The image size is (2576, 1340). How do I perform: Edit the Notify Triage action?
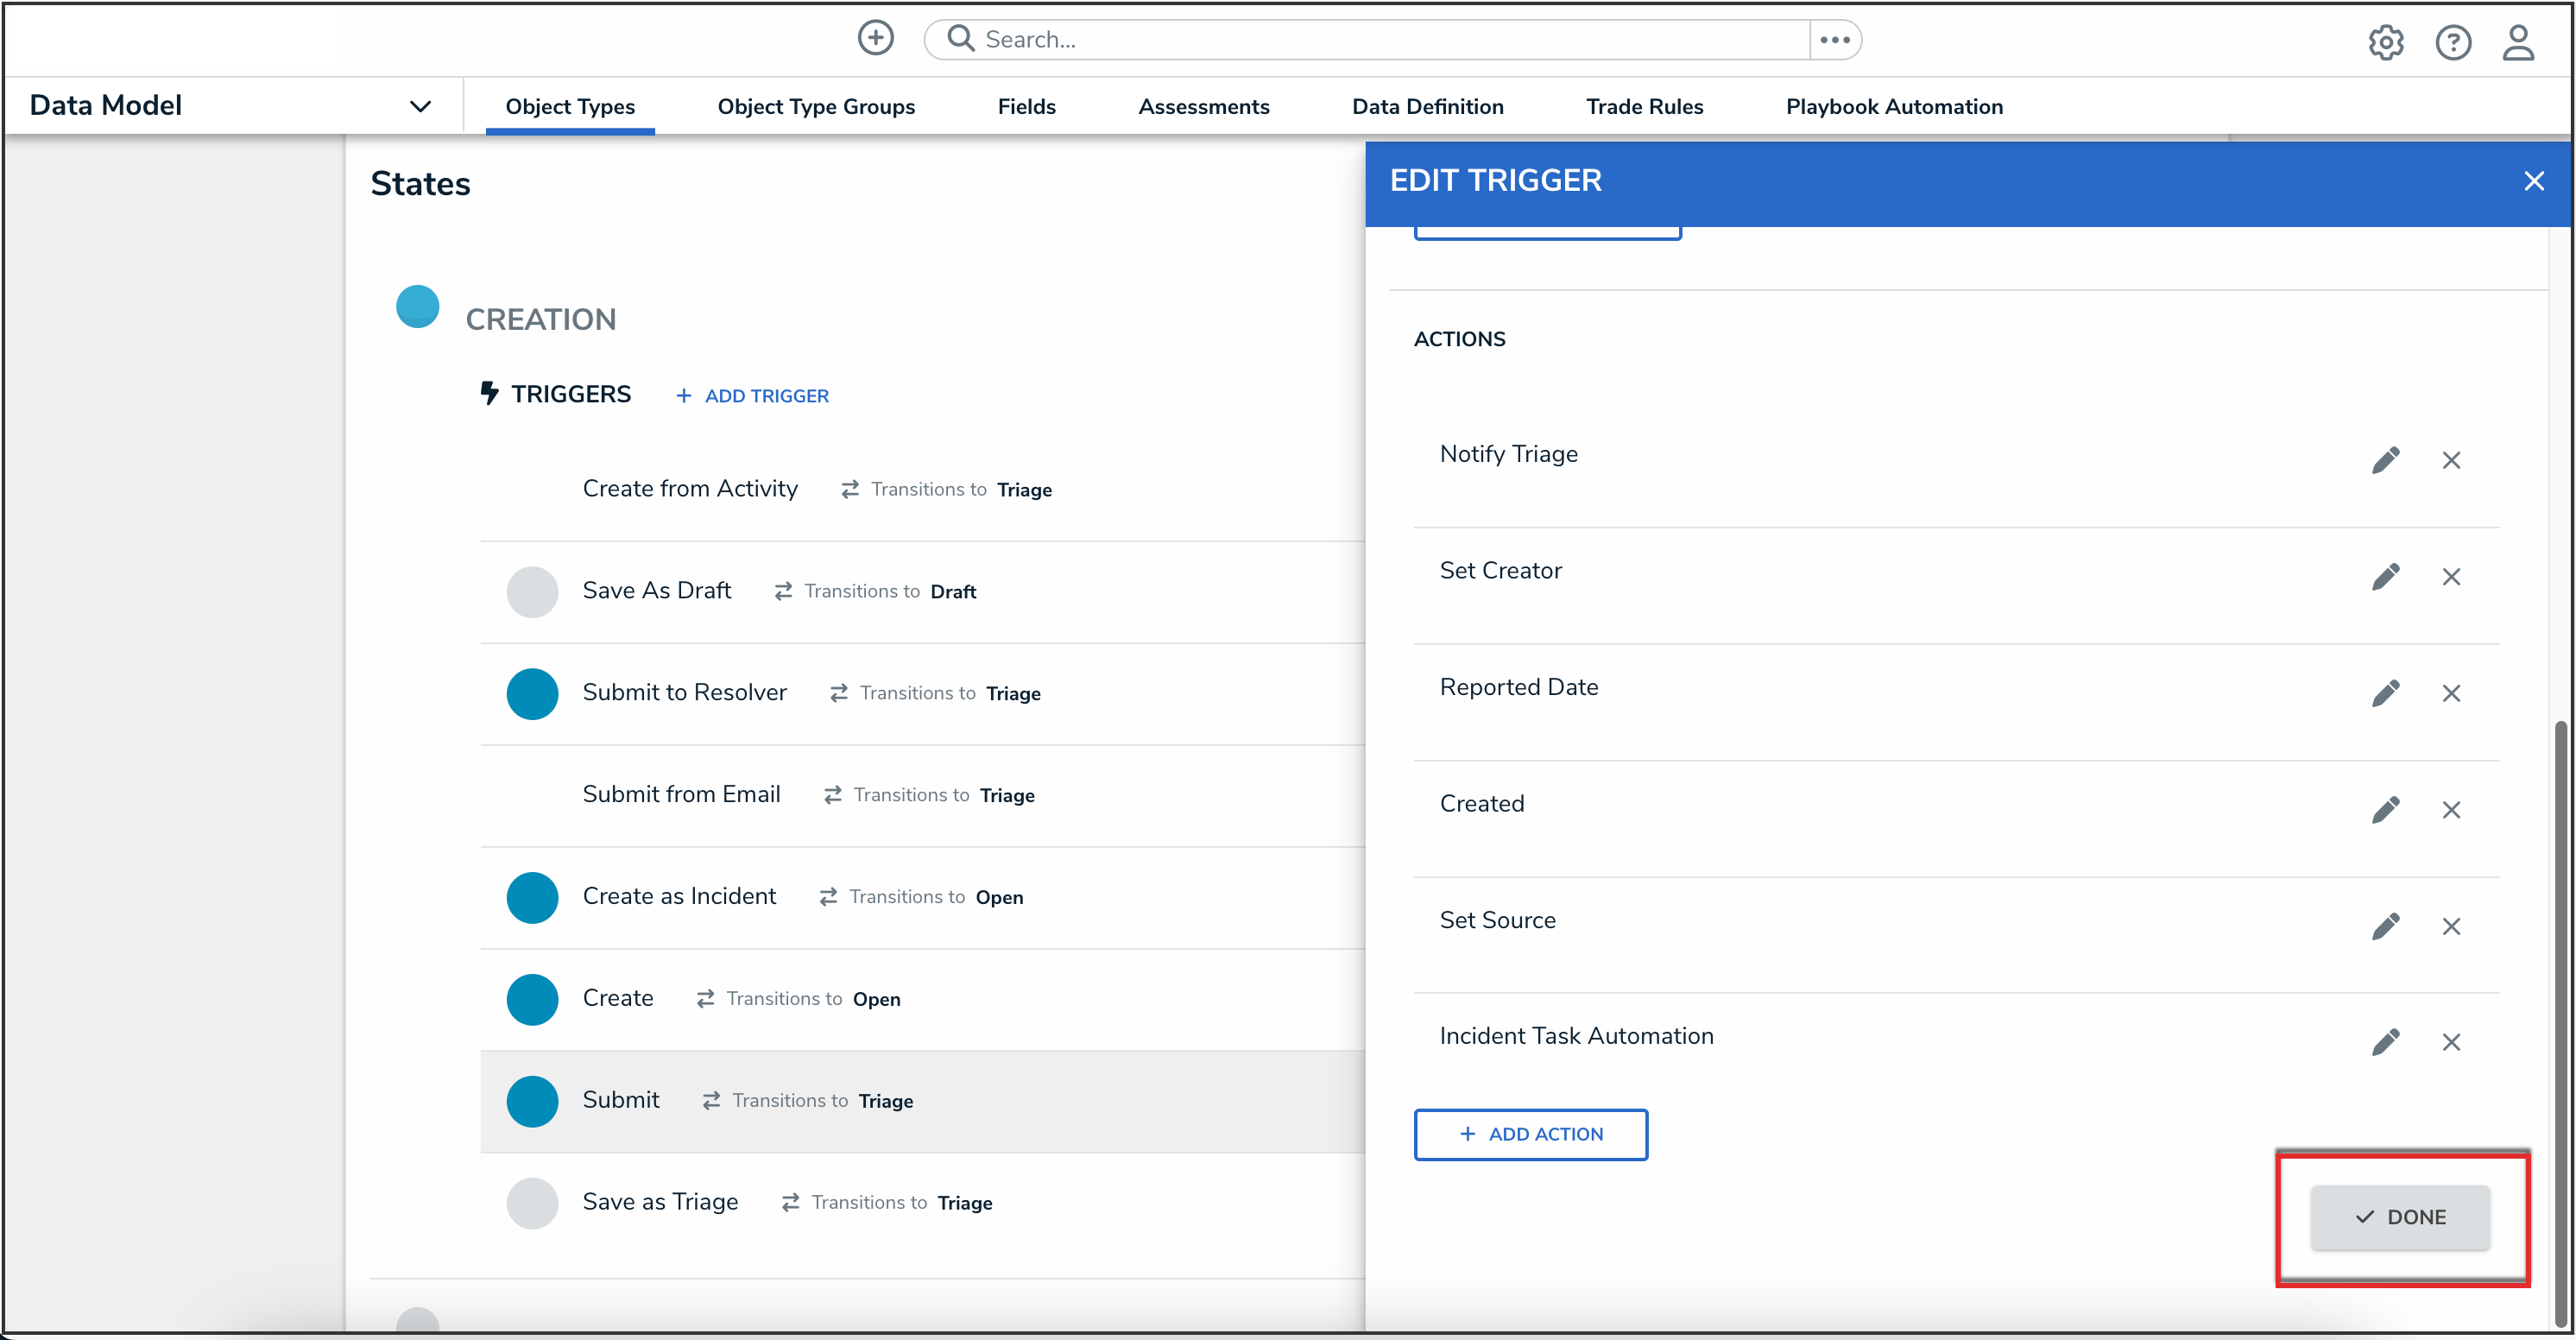[x=2385, y=460]
